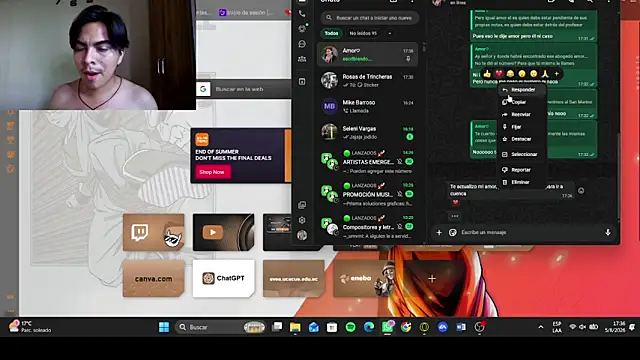Open the ESP LAA language indicator
This screenshot has height=360, width=640.
point(557,327)
